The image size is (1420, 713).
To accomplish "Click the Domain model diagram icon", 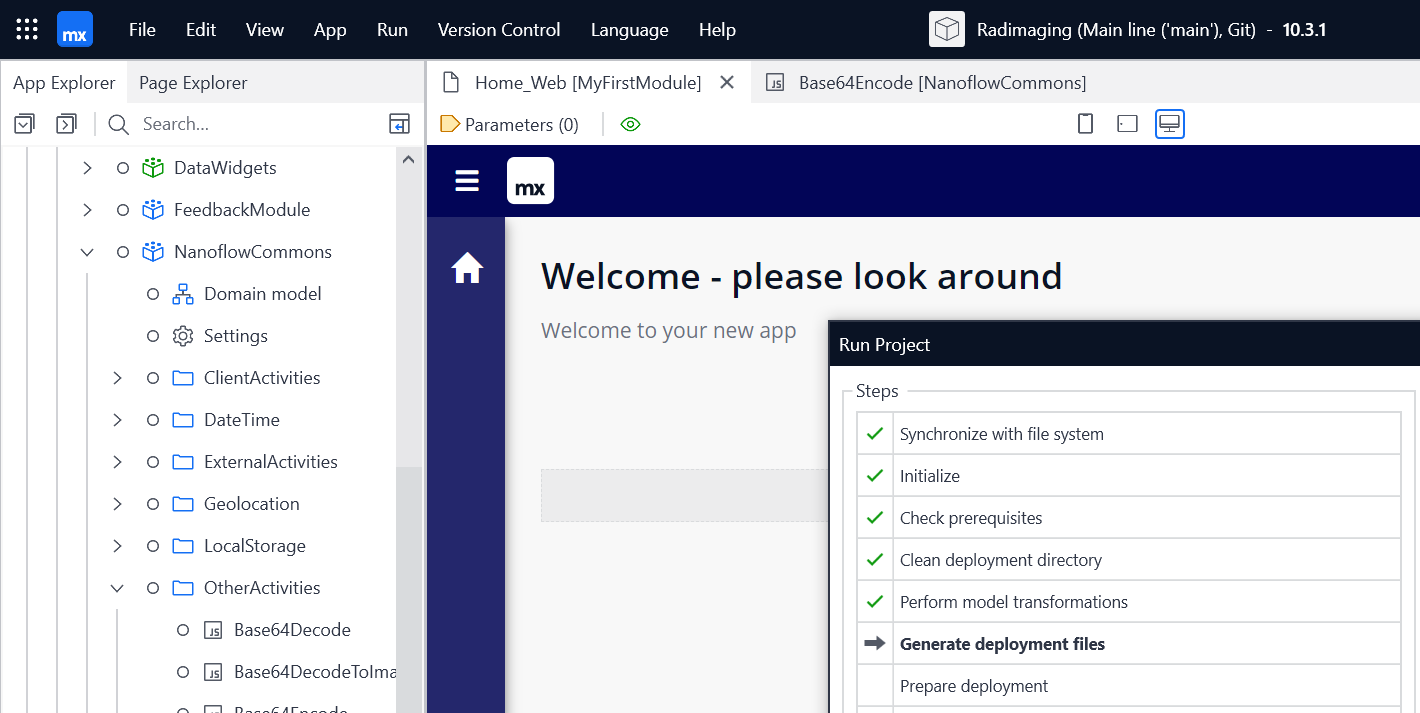I will coord(182,294).
